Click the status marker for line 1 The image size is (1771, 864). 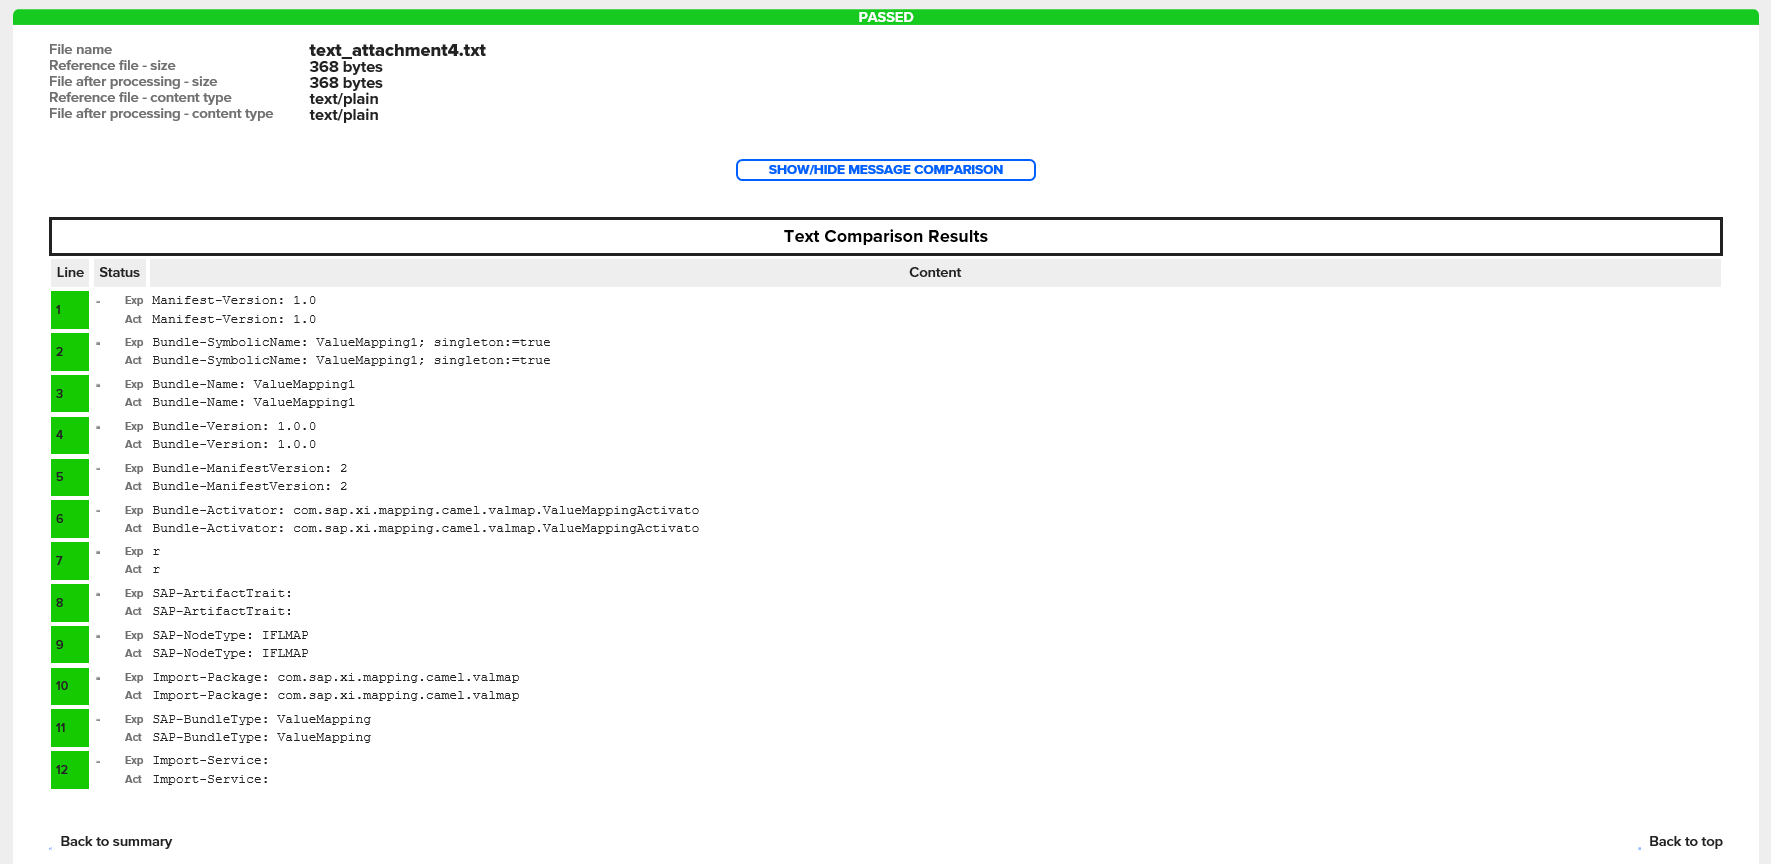[98, 301]
